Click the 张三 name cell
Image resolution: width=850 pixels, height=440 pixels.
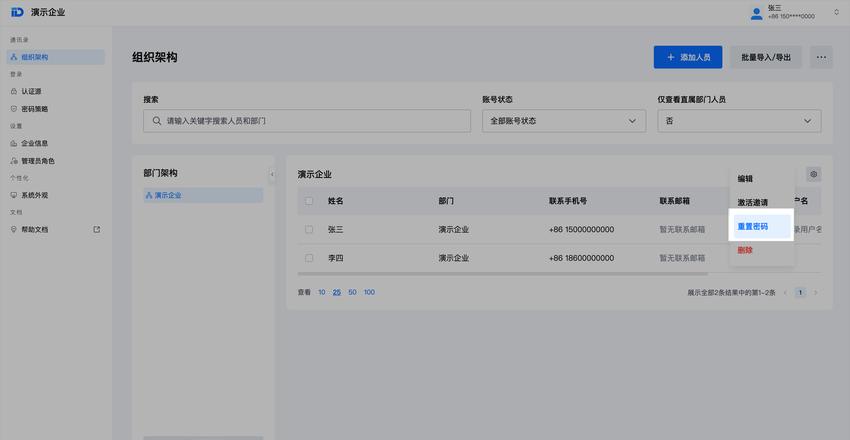pos(336,230)
